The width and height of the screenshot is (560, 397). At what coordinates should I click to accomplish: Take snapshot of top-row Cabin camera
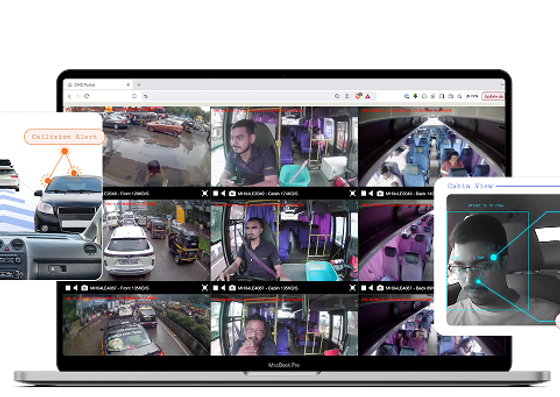[232, 193]
